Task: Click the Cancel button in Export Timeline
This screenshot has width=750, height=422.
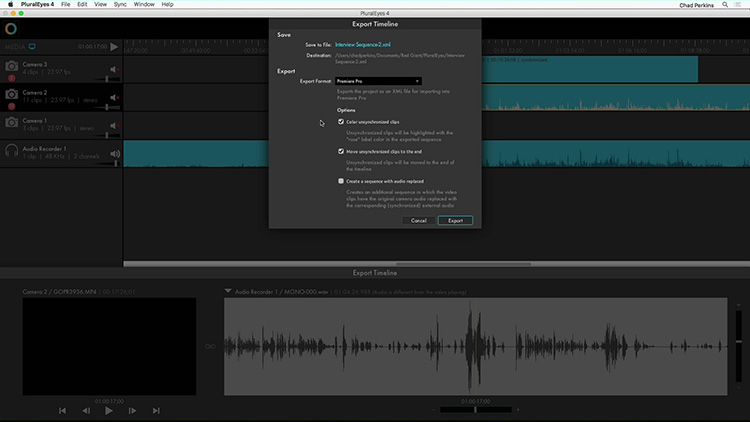Action: (x=418, y=221)
